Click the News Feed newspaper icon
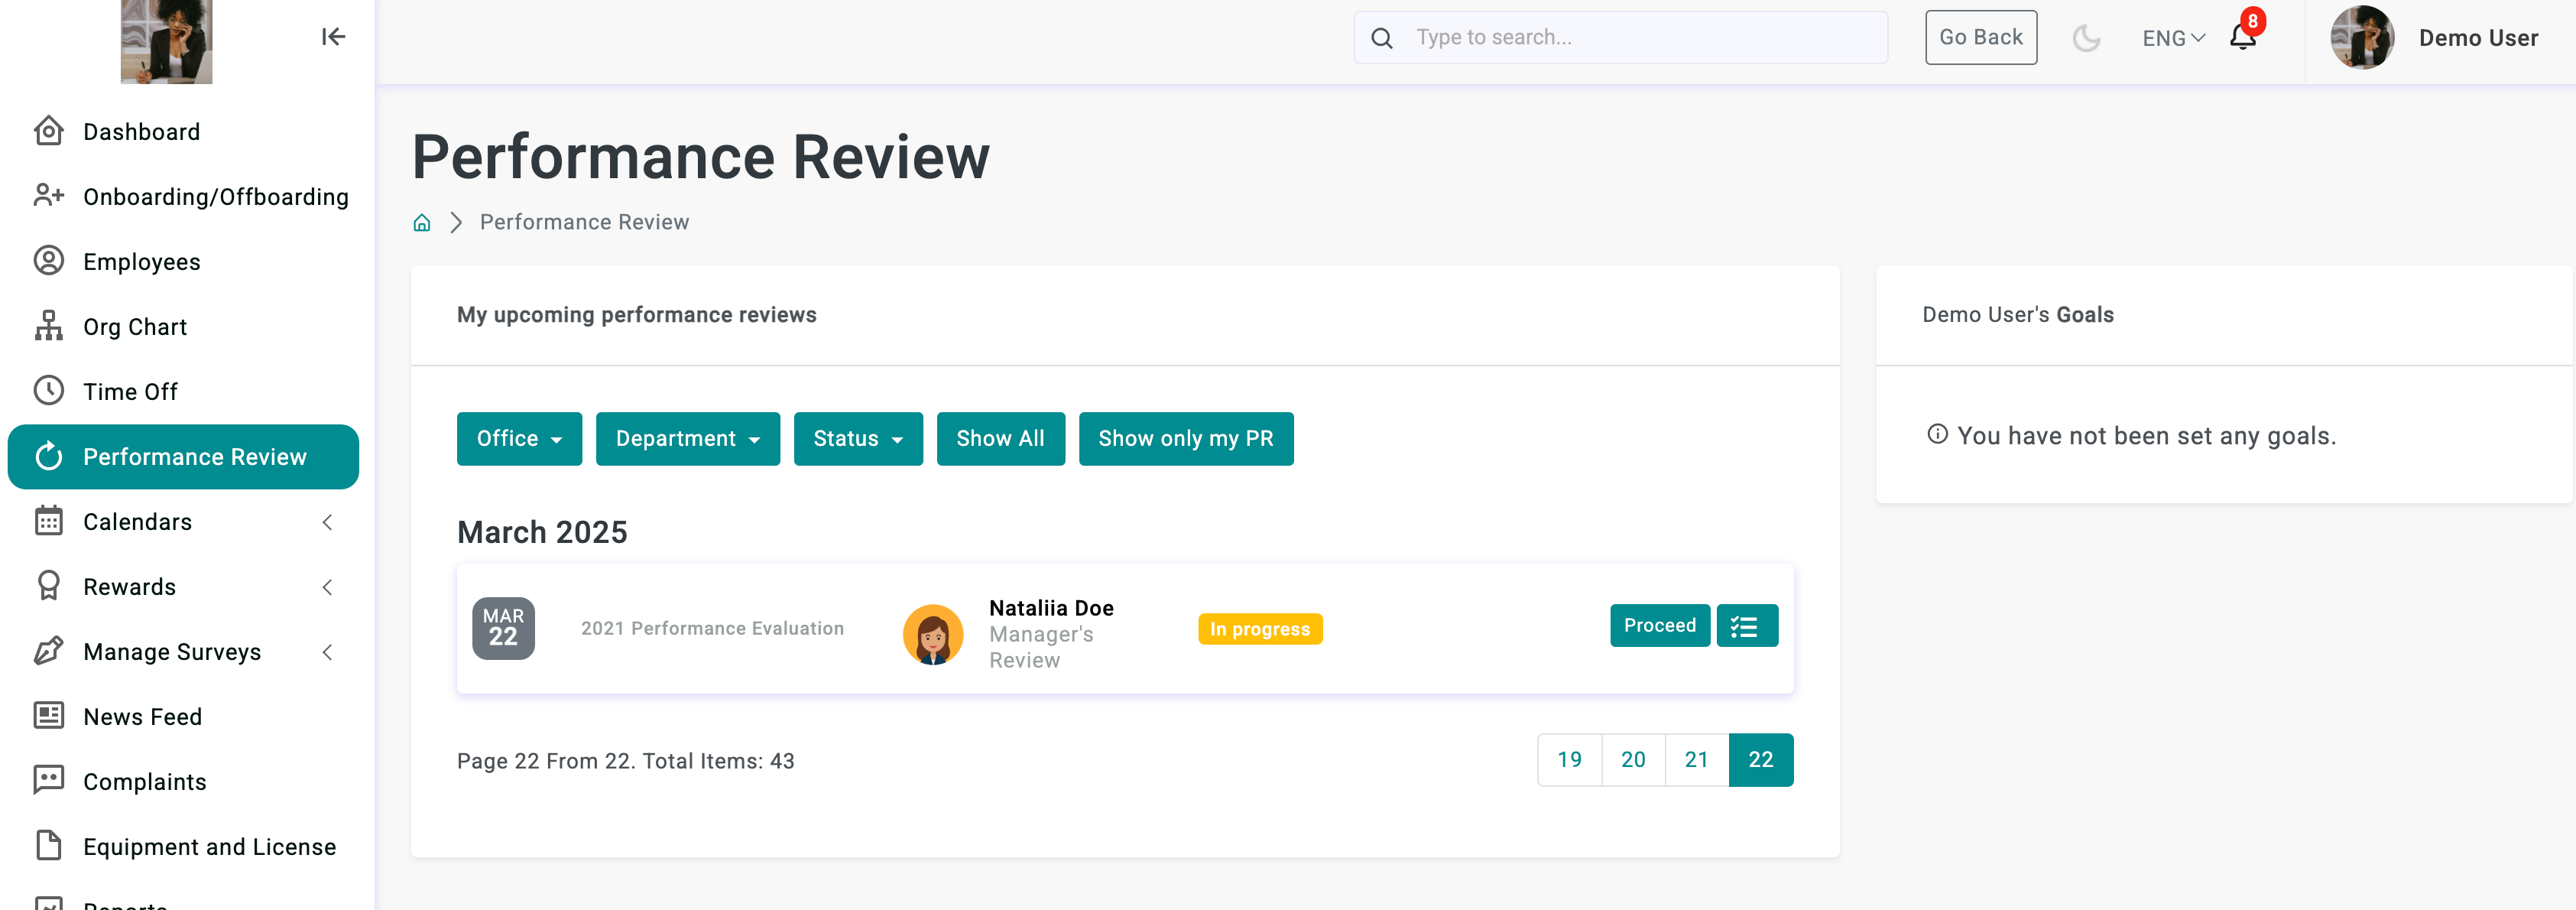Viewport: 2576px width, 910px height. pos(48,716)
